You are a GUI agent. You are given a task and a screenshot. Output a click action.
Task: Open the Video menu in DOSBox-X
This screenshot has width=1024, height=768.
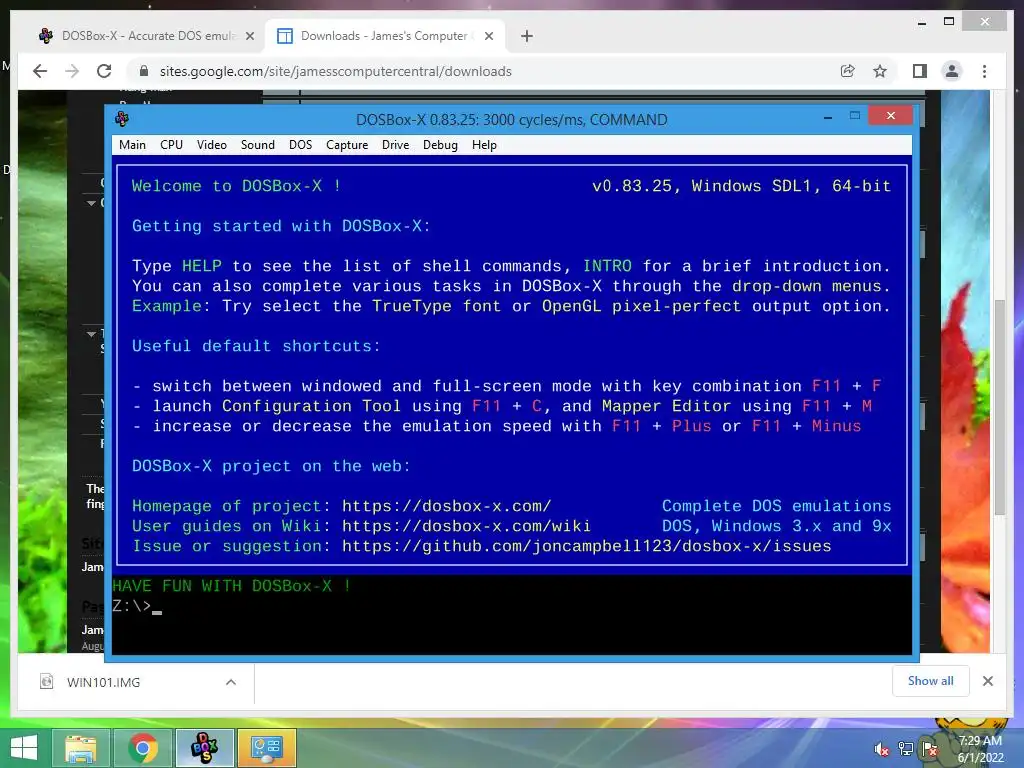212,145
